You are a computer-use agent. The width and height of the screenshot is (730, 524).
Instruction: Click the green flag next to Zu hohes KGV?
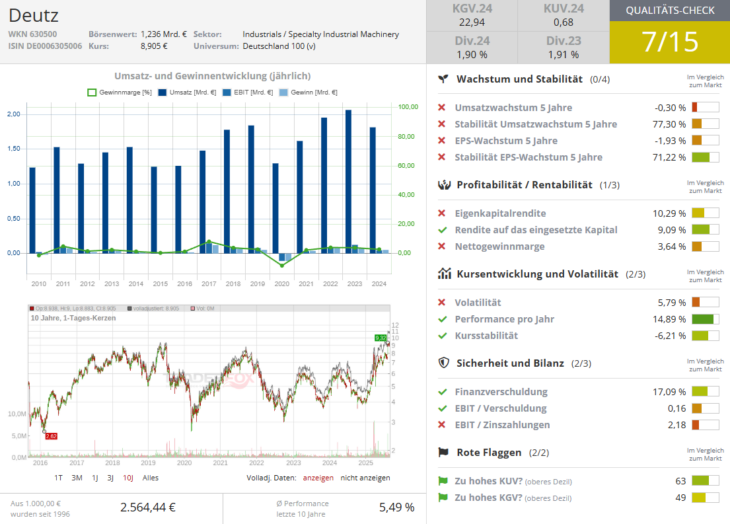click(443, 497)
